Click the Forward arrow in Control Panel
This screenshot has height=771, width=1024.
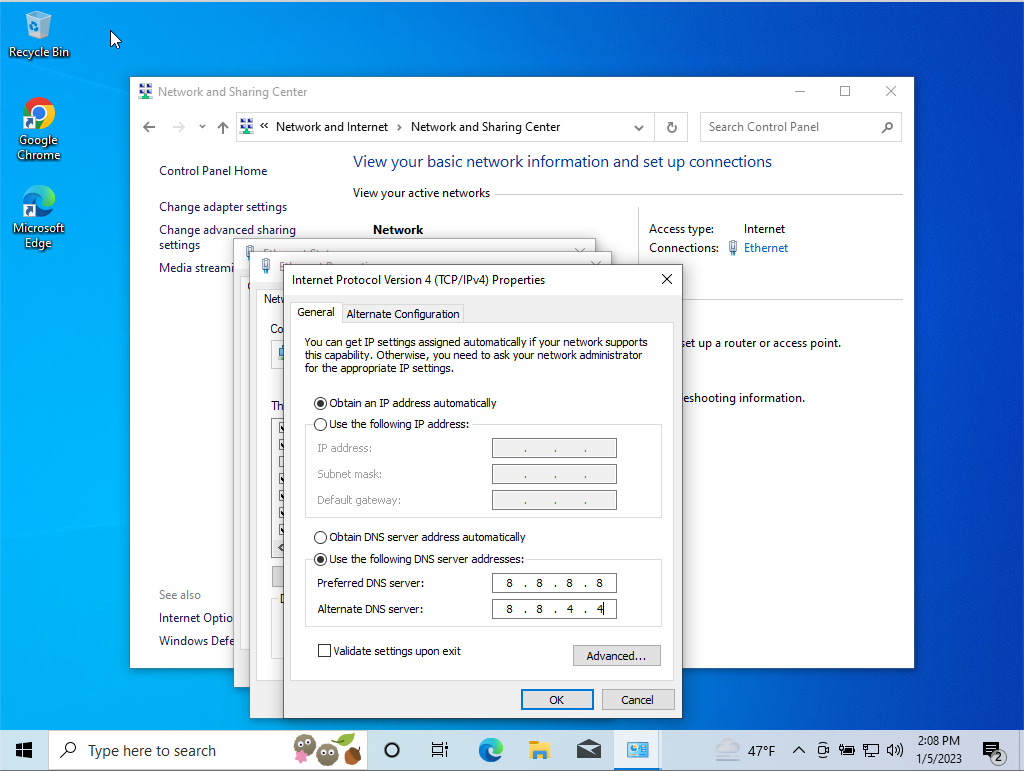(x=178, y=127)
